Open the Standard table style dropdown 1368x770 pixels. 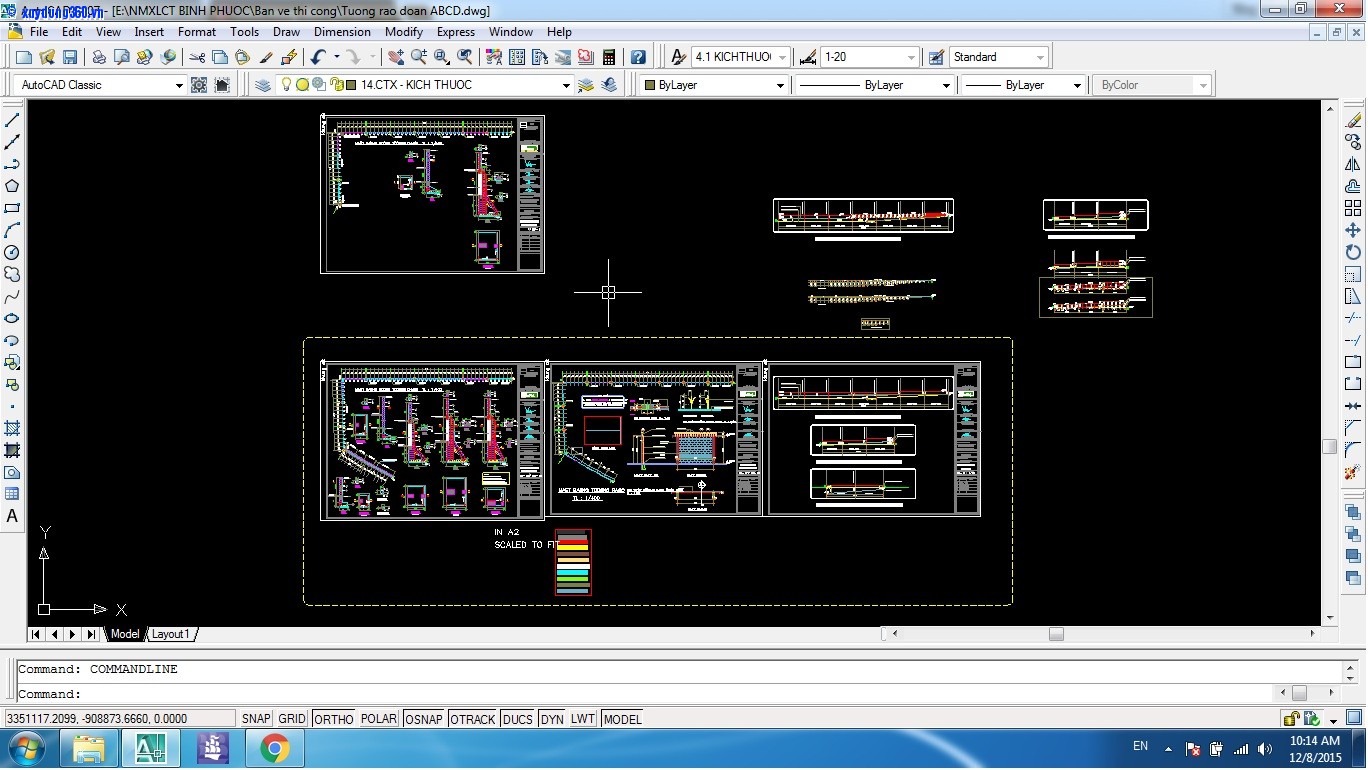[x=1041, y=57]
